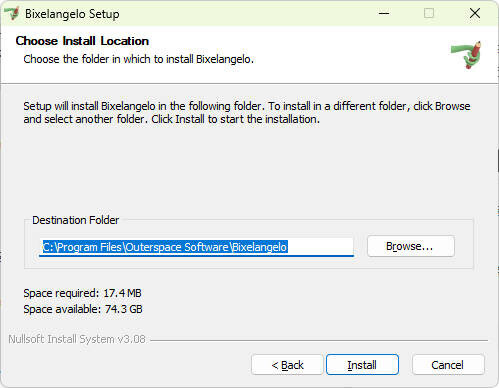Image resolution: width=499 pixels, height=388 pixels.
Task: Select the 'Space available: 74.3 GB' text
Action: [83, 309]
